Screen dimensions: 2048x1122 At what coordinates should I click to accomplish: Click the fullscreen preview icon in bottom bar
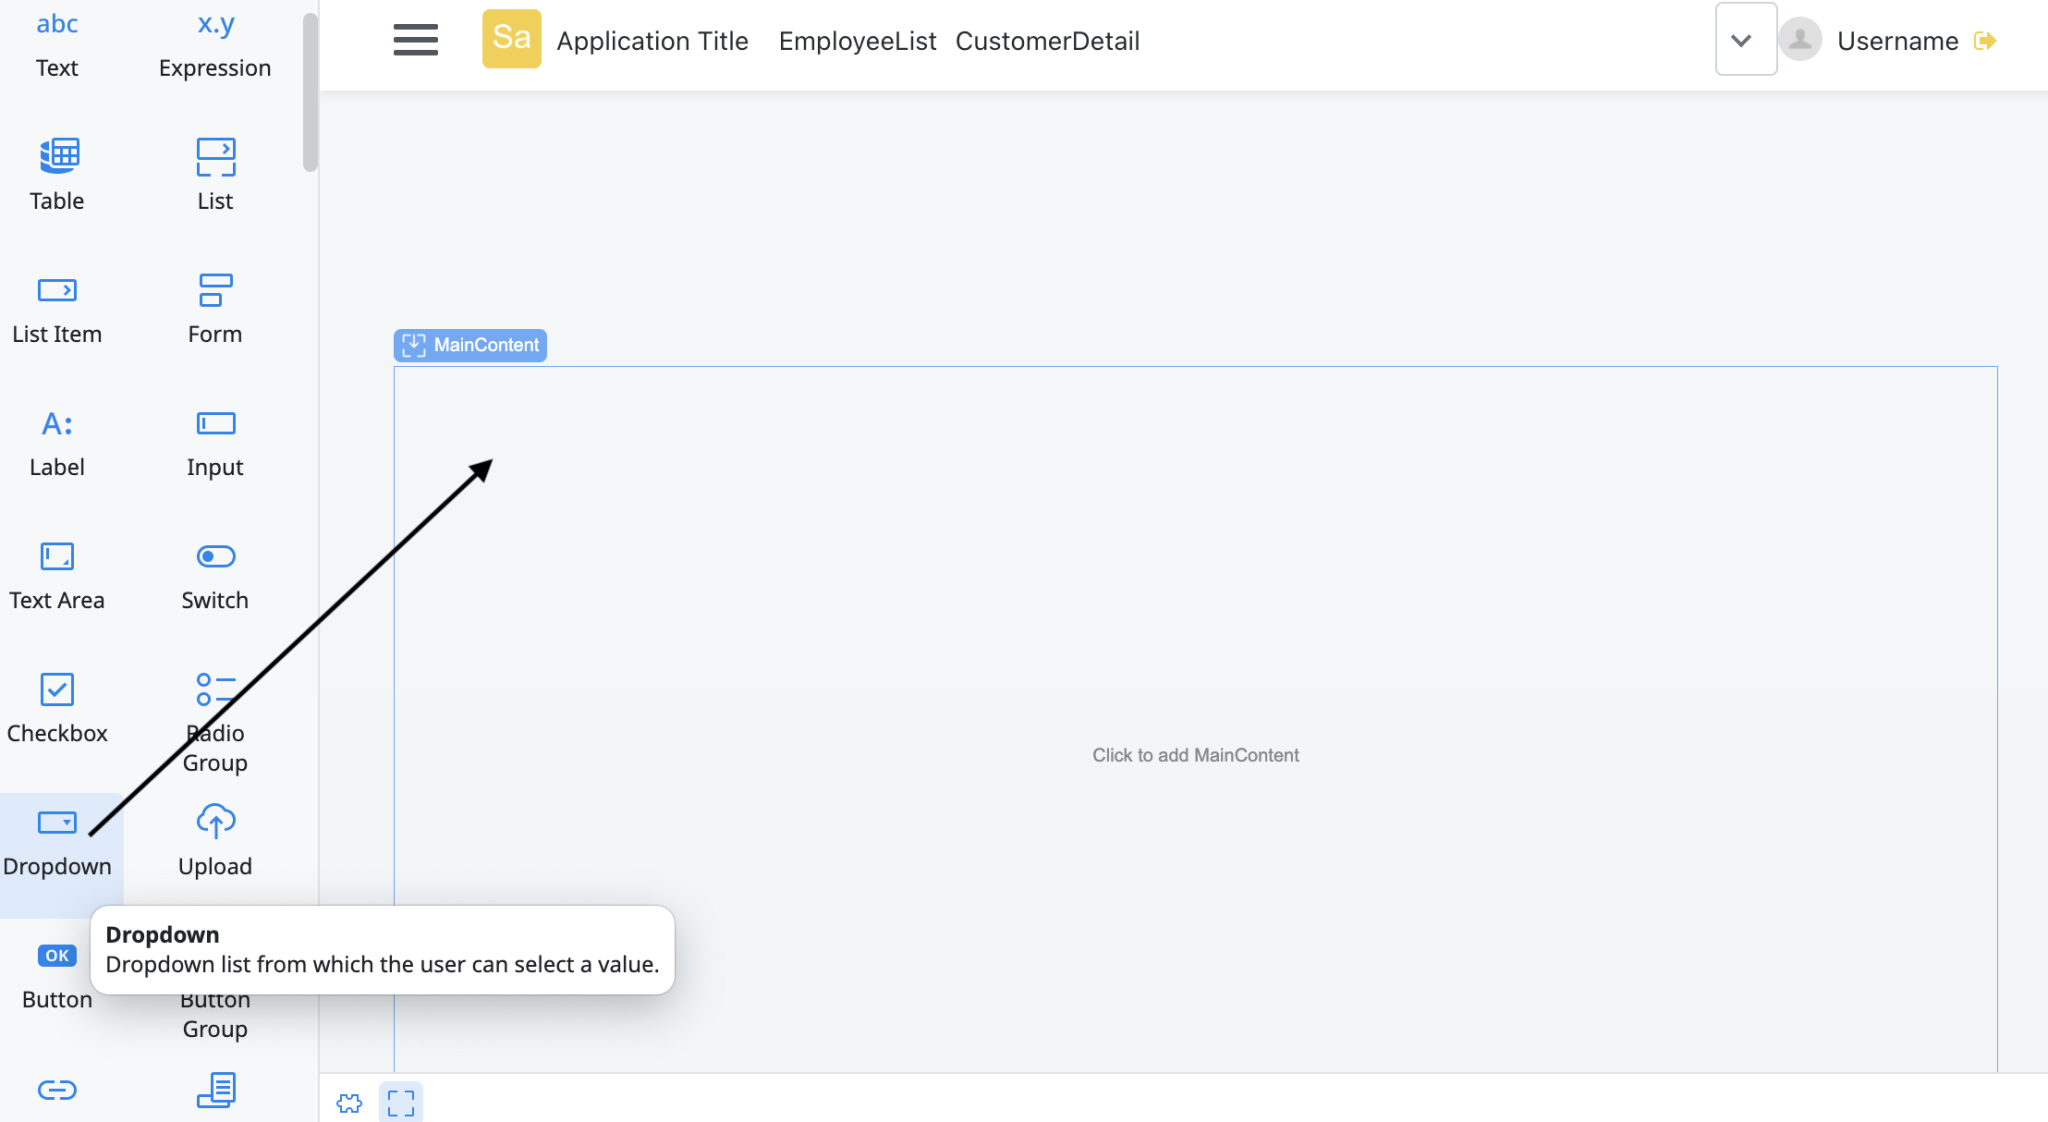click(x=400, y=1103)
